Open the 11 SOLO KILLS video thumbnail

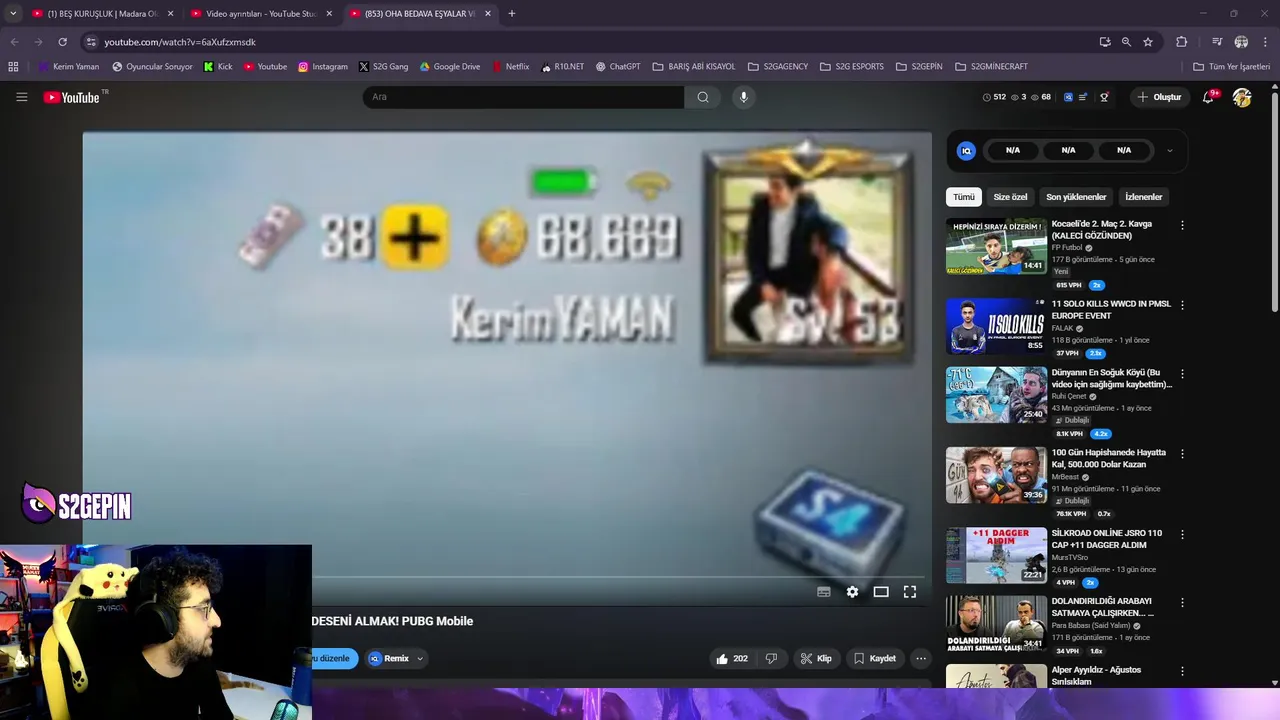[996, 326]
